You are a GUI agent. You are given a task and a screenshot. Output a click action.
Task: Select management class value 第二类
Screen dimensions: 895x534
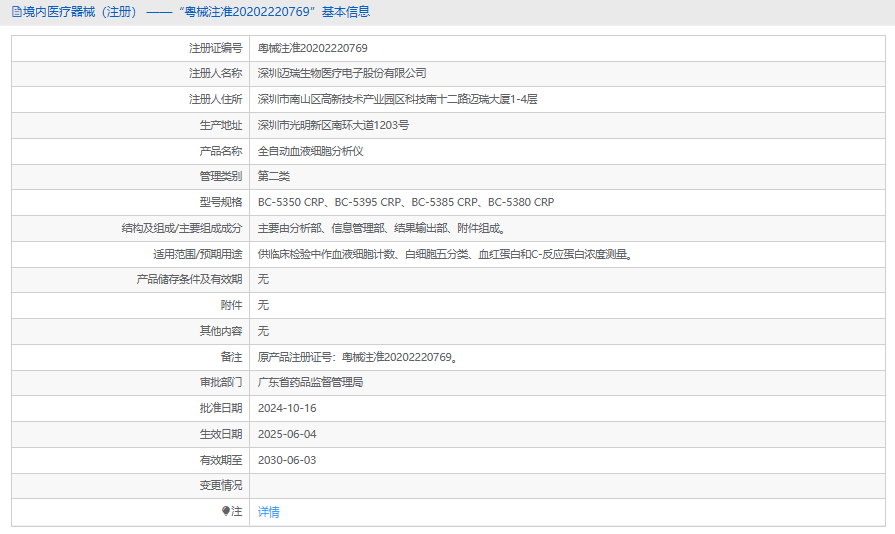(274, 176)
